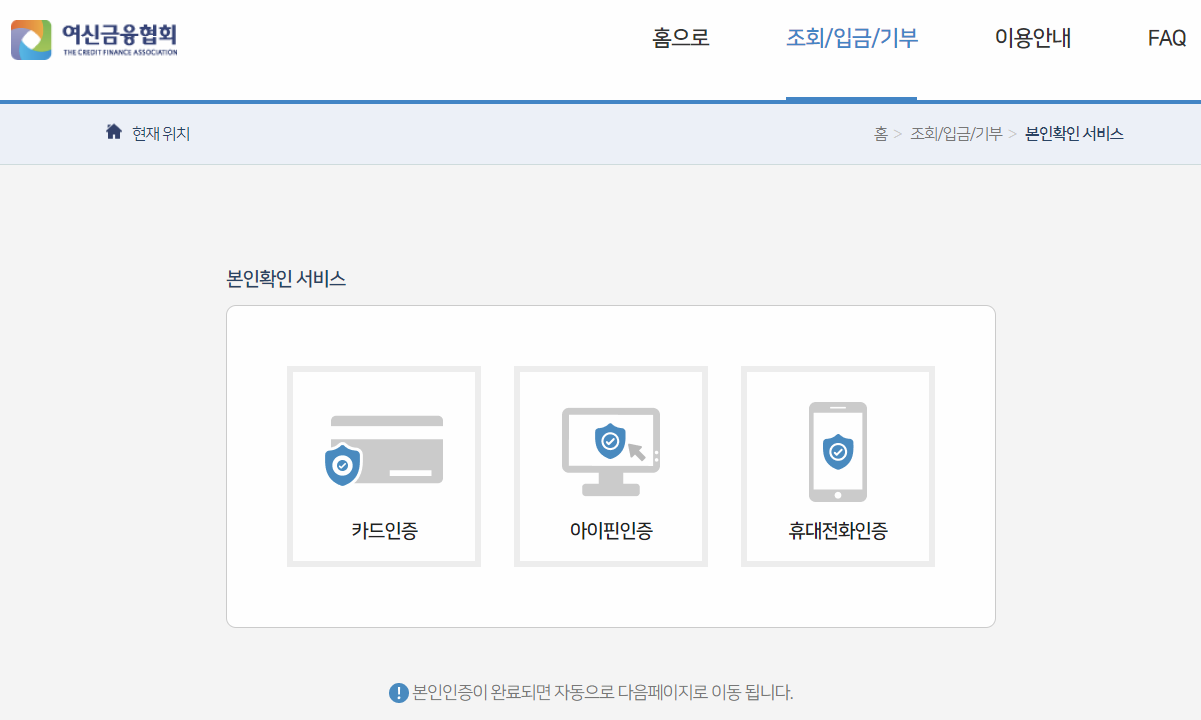Choose card verification via 카드인증 panel
The image size is (1201, 720).
coord(383,465)
